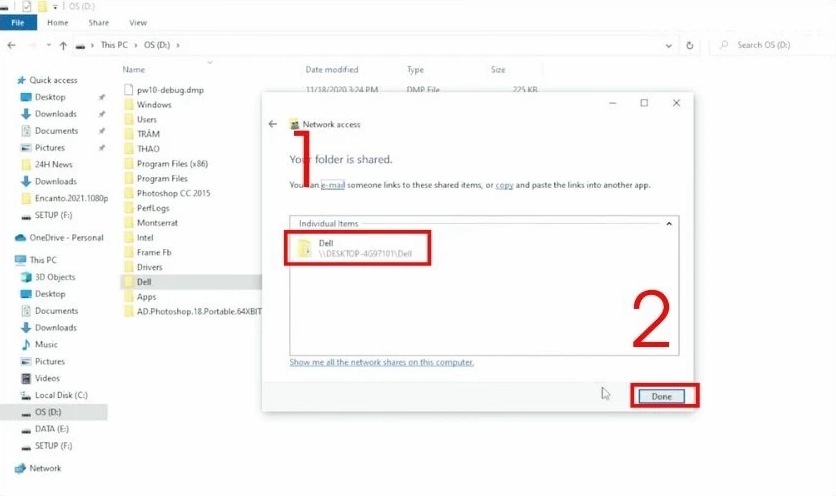Screen dimensions: 836x496
Task: Refresh the current folder view
Action: (689, 45)
